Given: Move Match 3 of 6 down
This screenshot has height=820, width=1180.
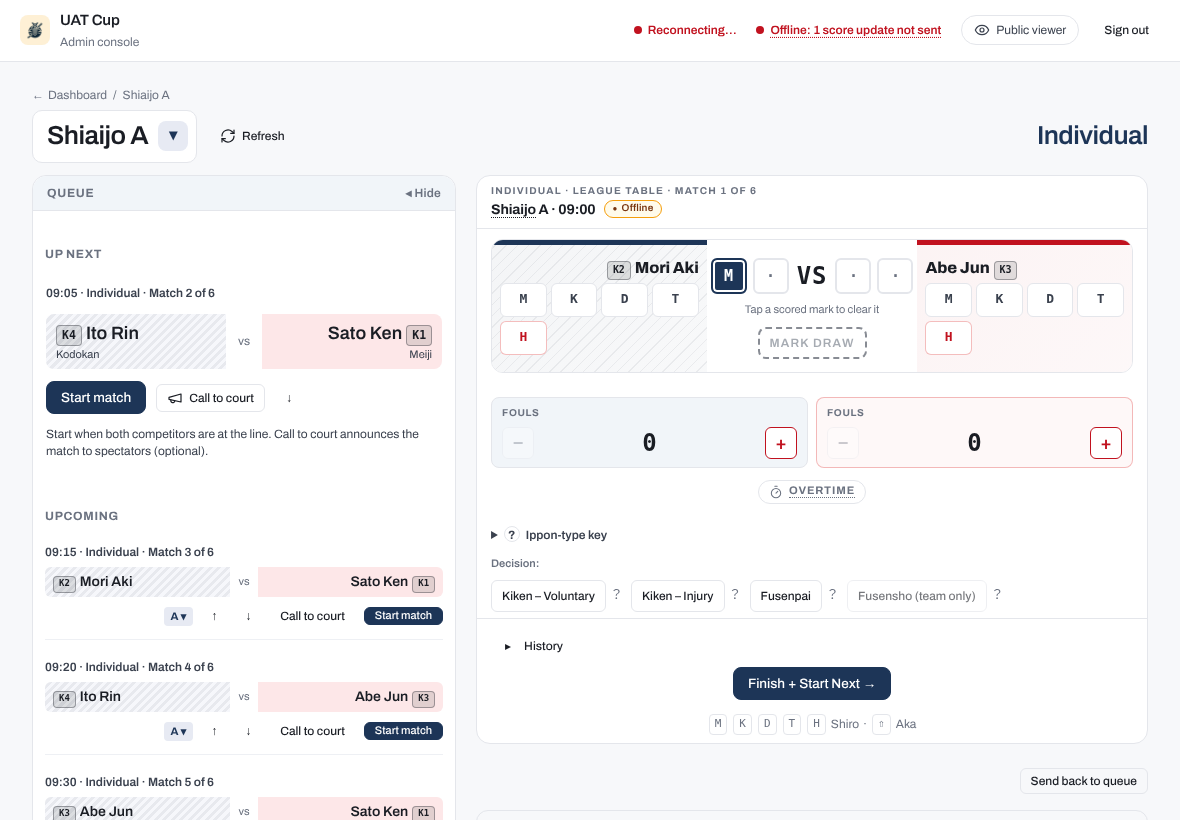Looking at the screenshot, I should point(248,616).
